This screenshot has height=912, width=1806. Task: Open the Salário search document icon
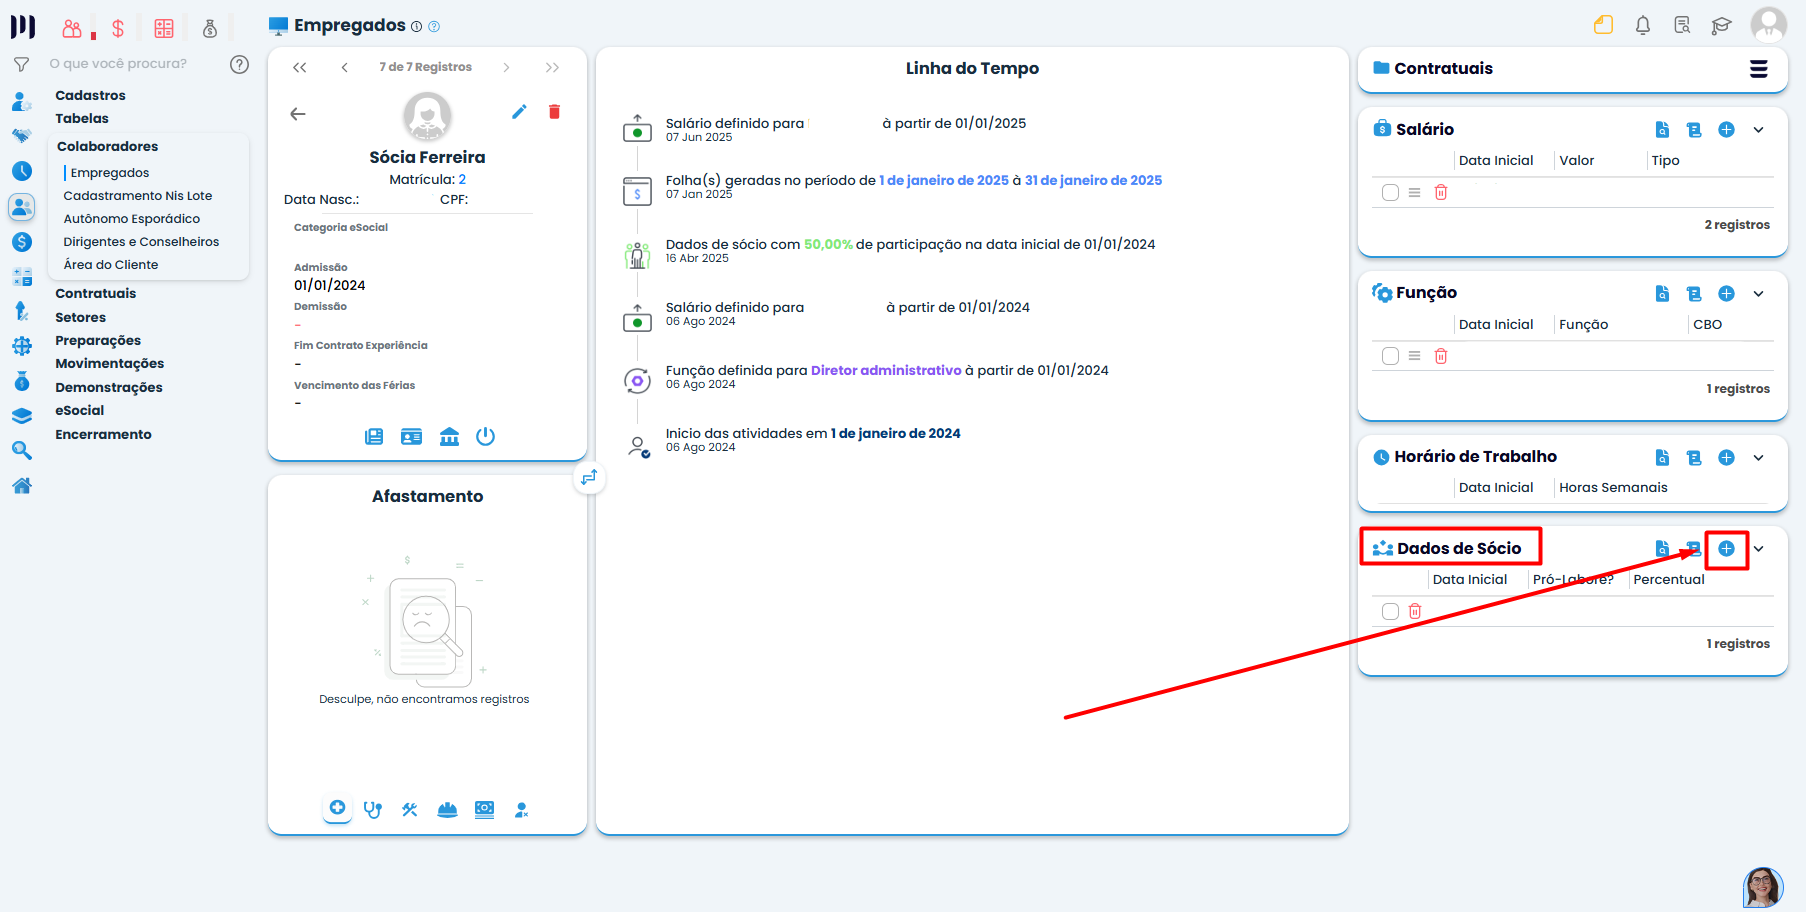click(1662, 129)
